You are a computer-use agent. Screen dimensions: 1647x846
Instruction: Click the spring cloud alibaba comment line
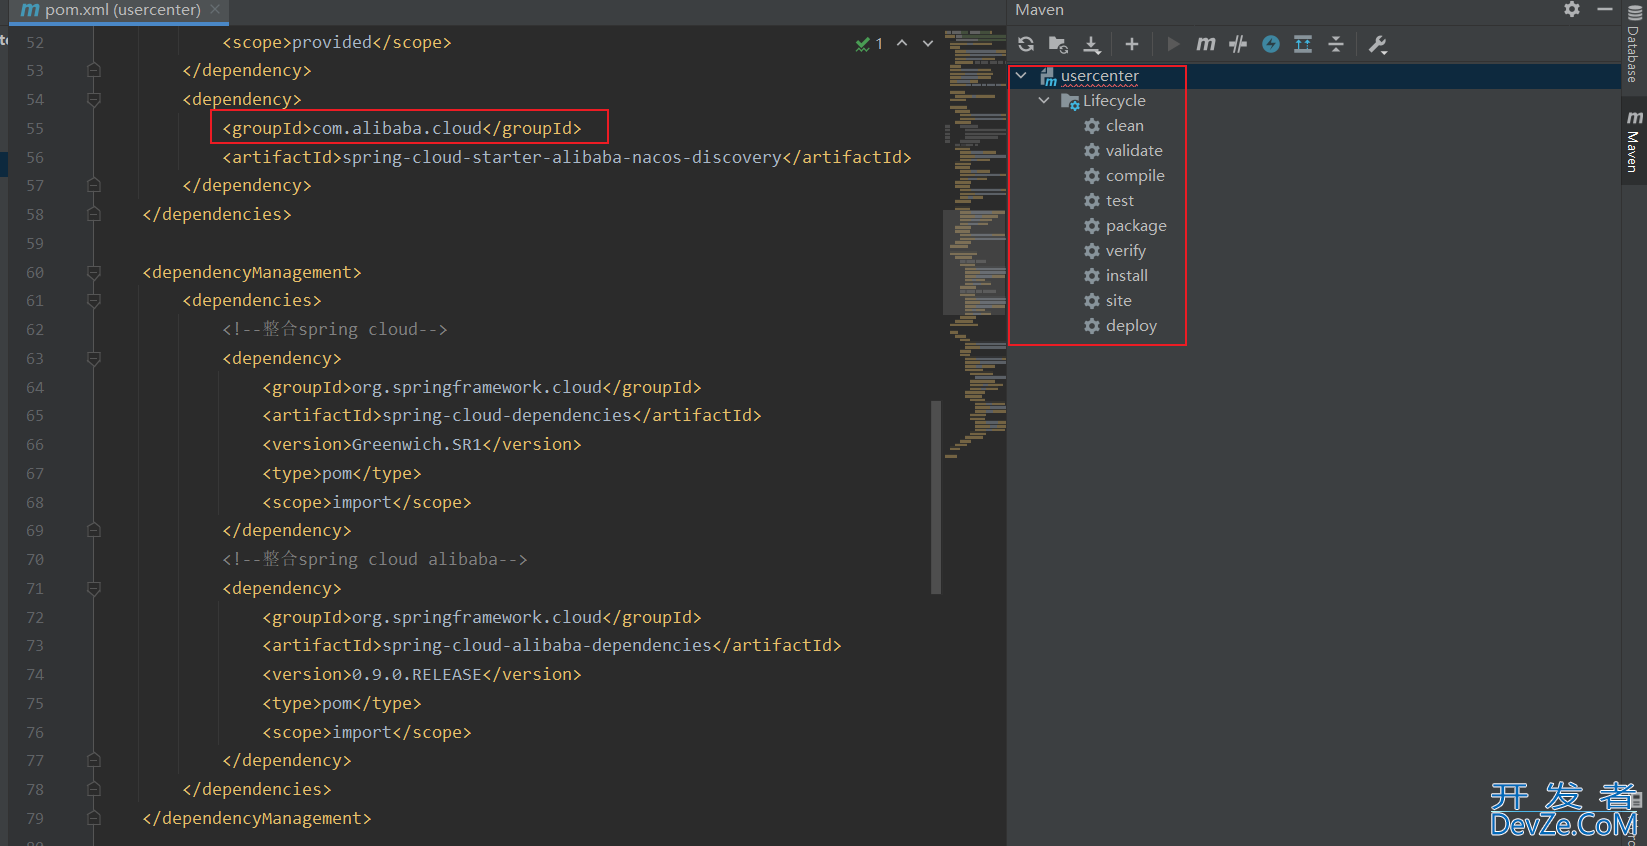pyautogui.click(x=375, y=559)
